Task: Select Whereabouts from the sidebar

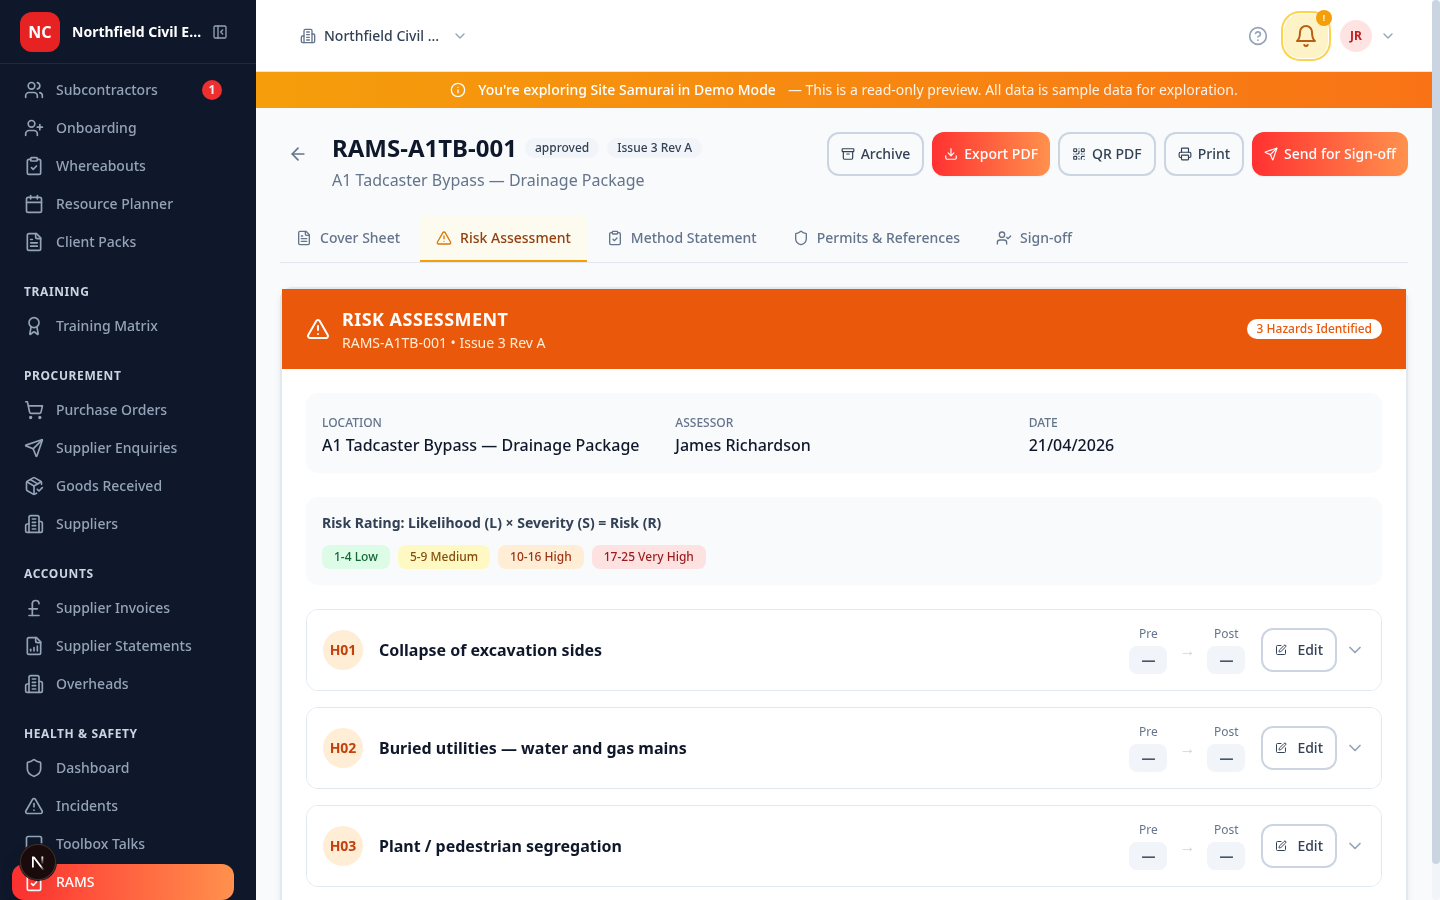Action: 101,165
